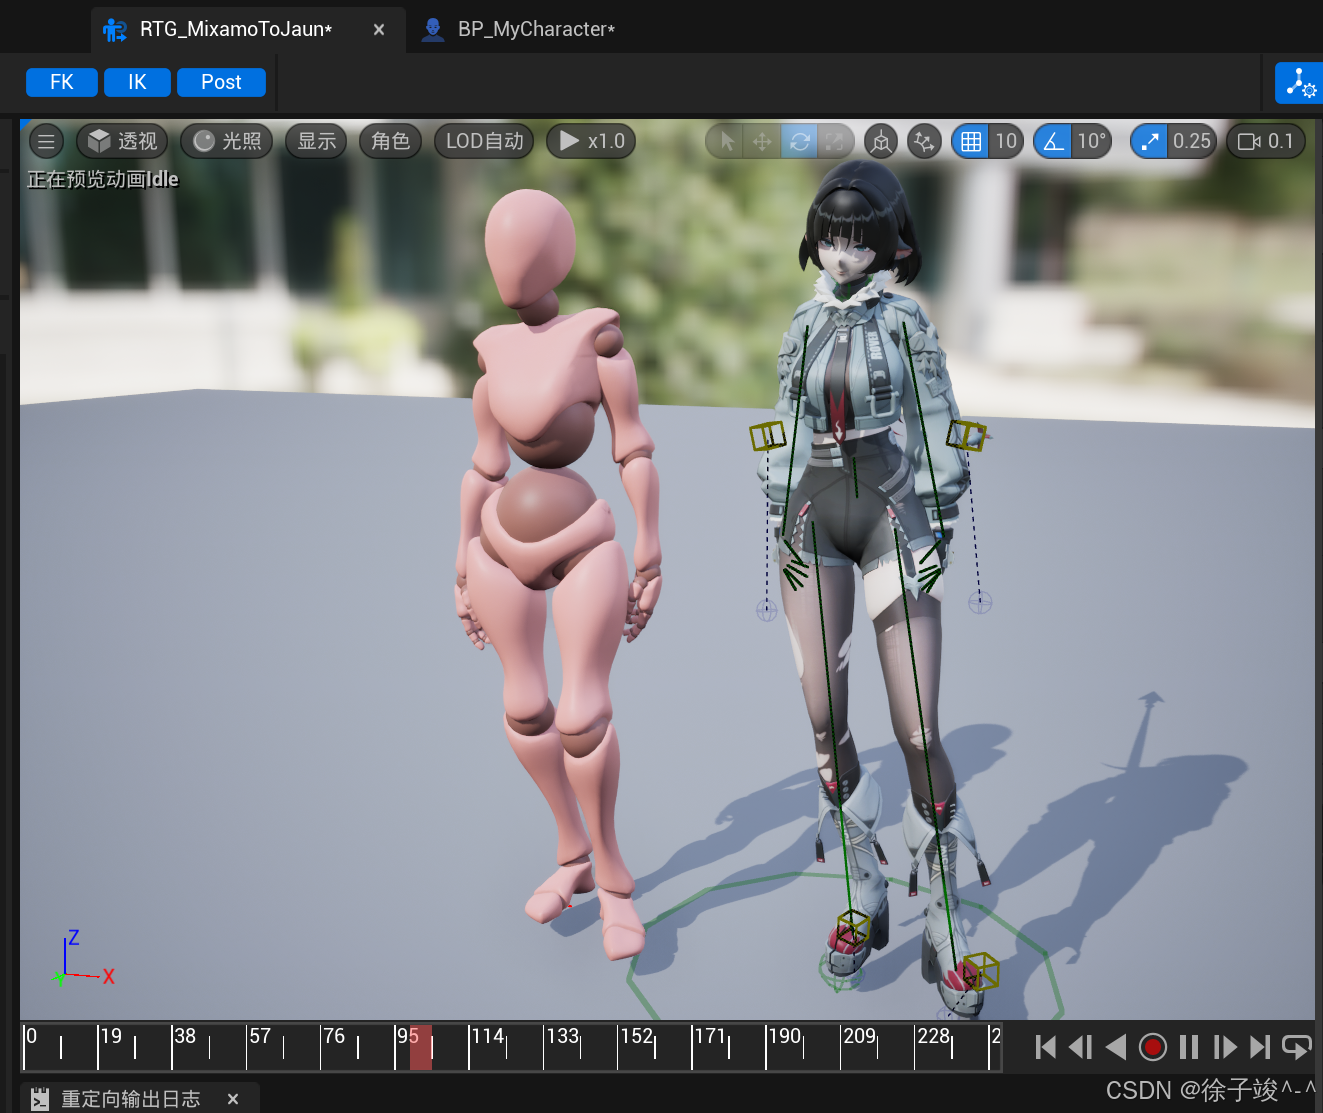
Task: Open the scale snap 0.25 dropdown
Action: 1192,142
